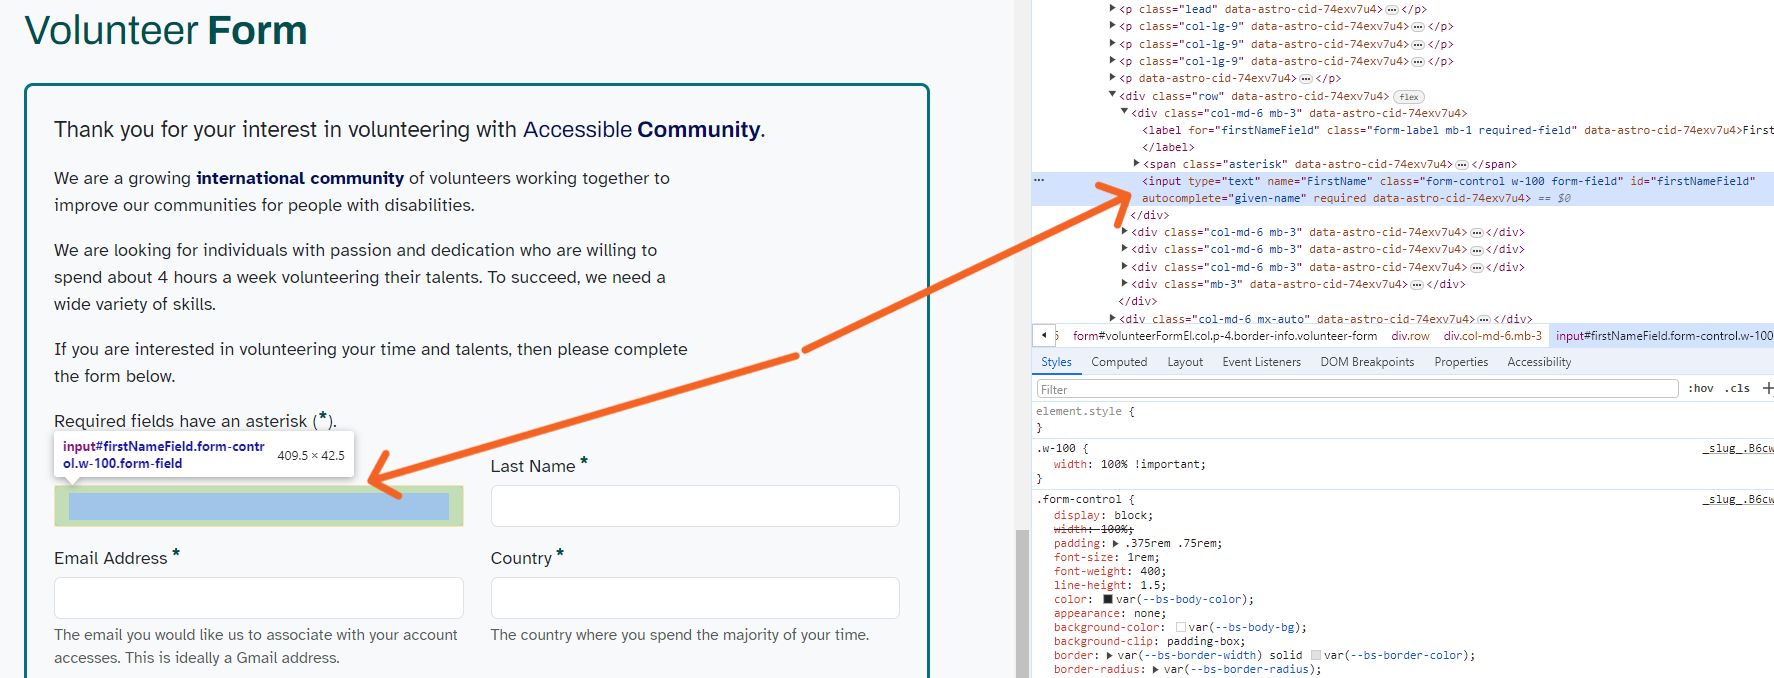Viewport: 1774px width, 678px height.
Task: Add a new style rule with plus icon
Action: [1768, 388]
